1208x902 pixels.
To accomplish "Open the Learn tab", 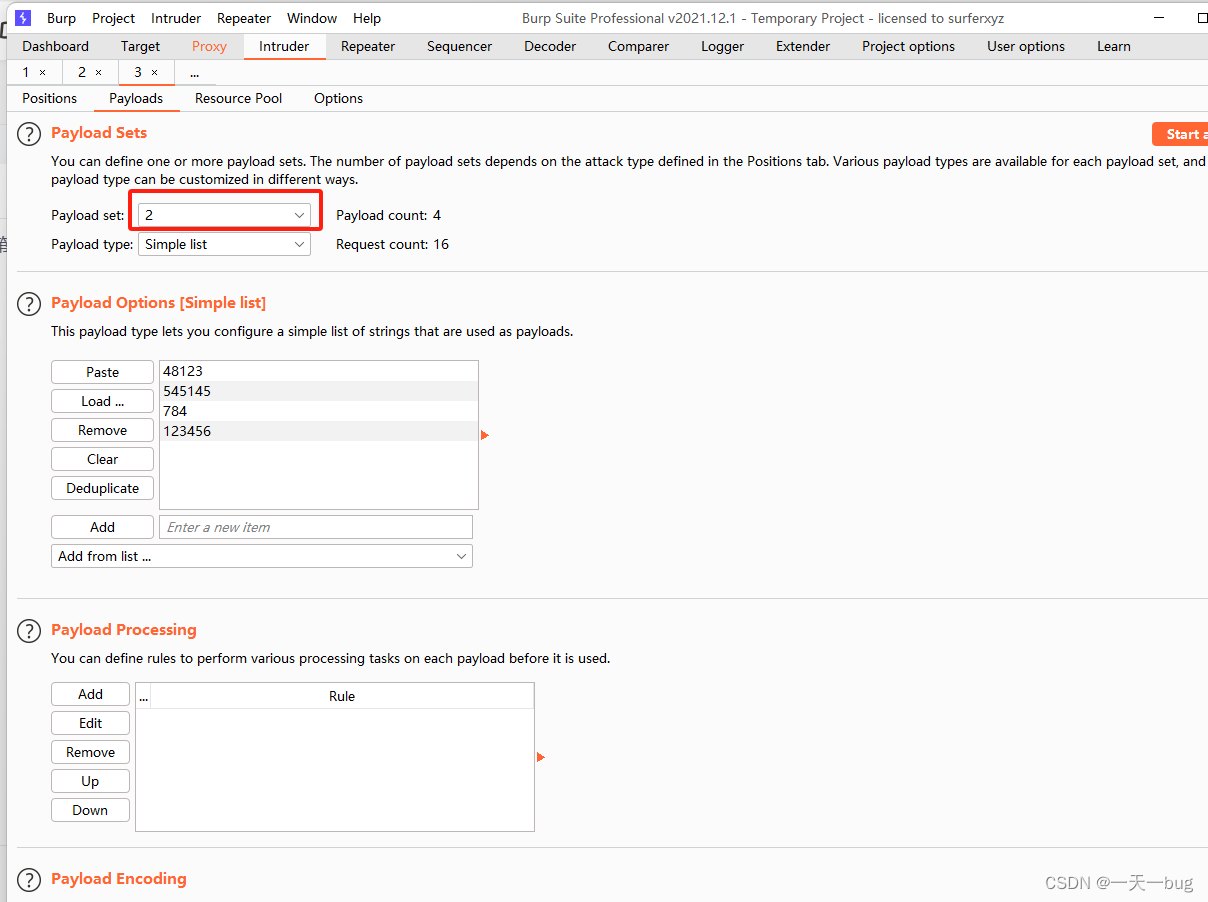I will coord(1114,46).
